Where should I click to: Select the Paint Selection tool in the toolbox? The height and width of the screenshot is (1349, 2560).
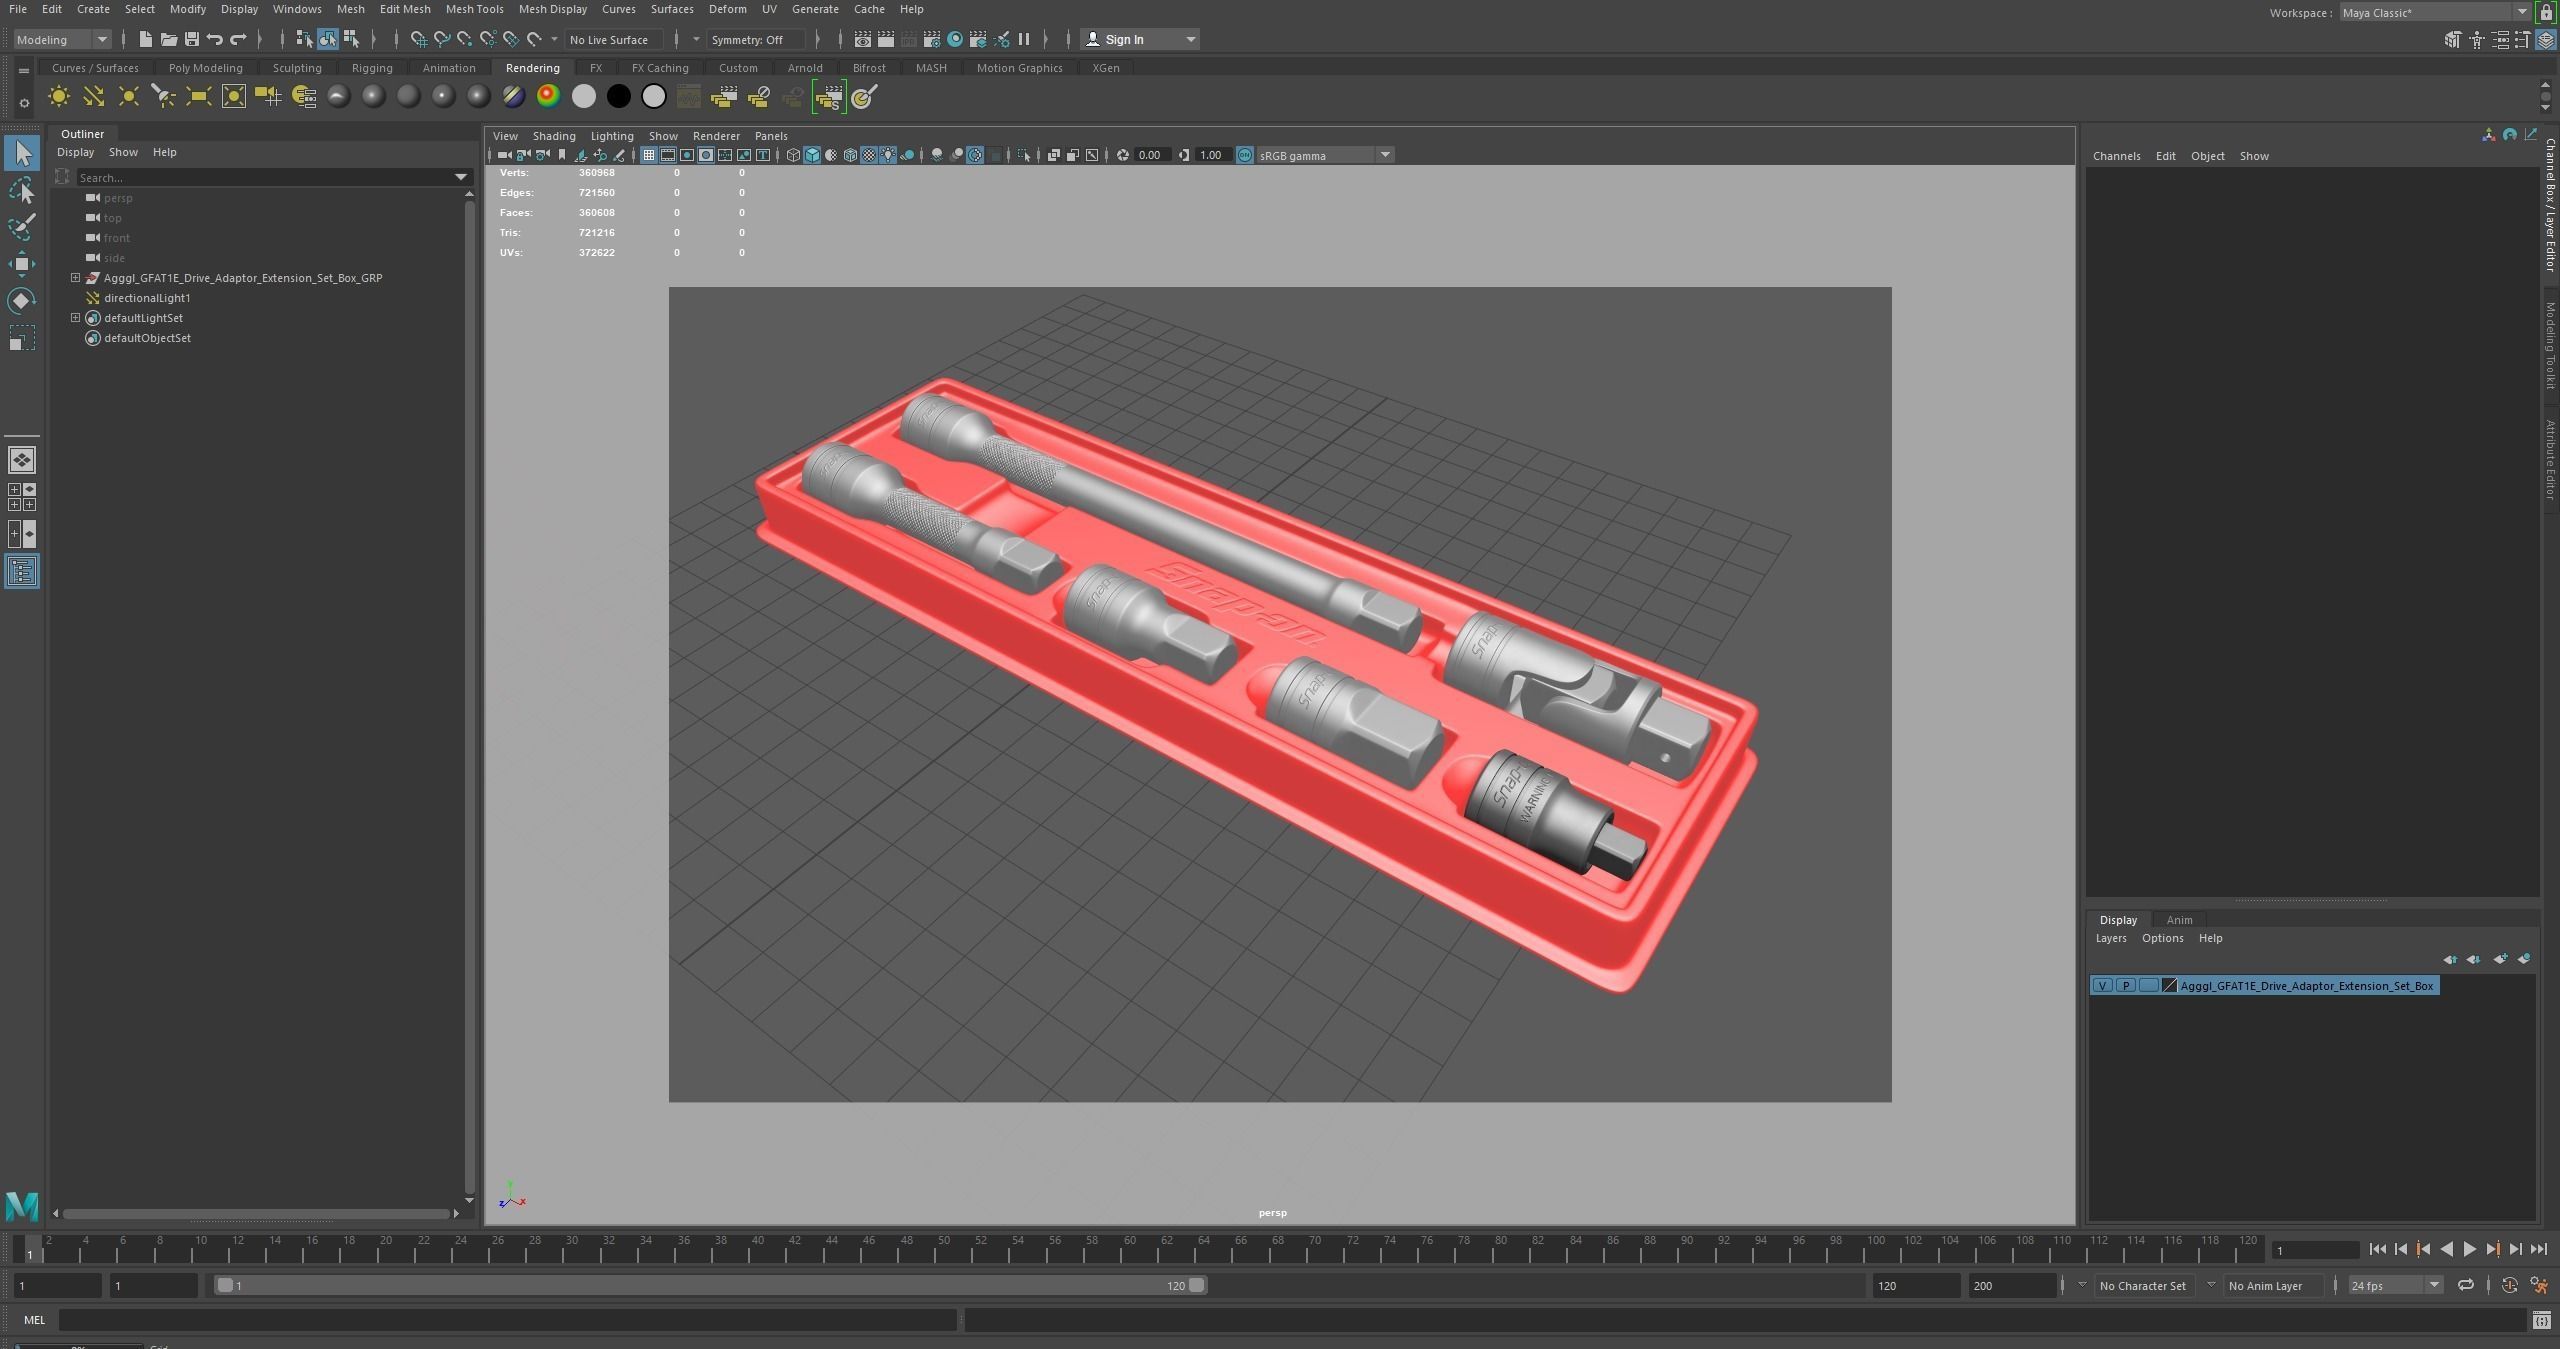[21, 227]
